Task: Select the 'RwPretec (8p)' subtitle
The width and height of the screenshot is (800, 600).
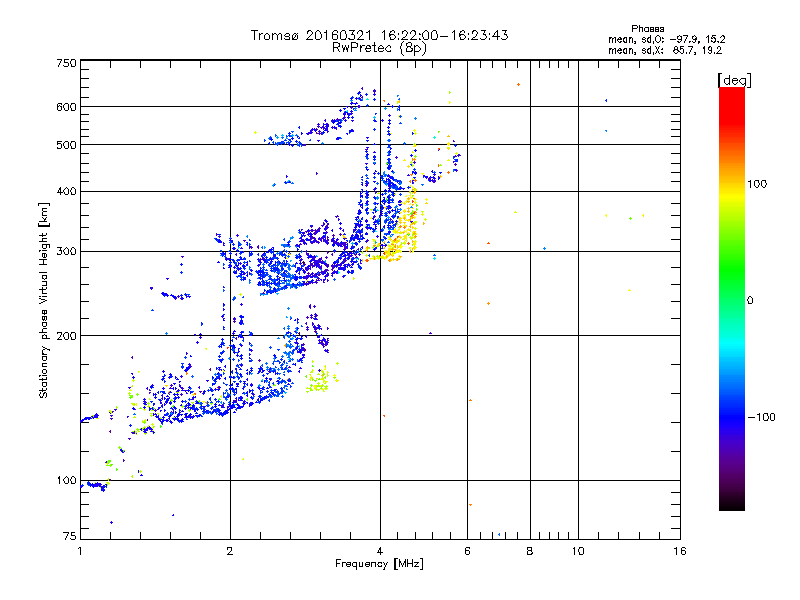Action: [379, 48]
